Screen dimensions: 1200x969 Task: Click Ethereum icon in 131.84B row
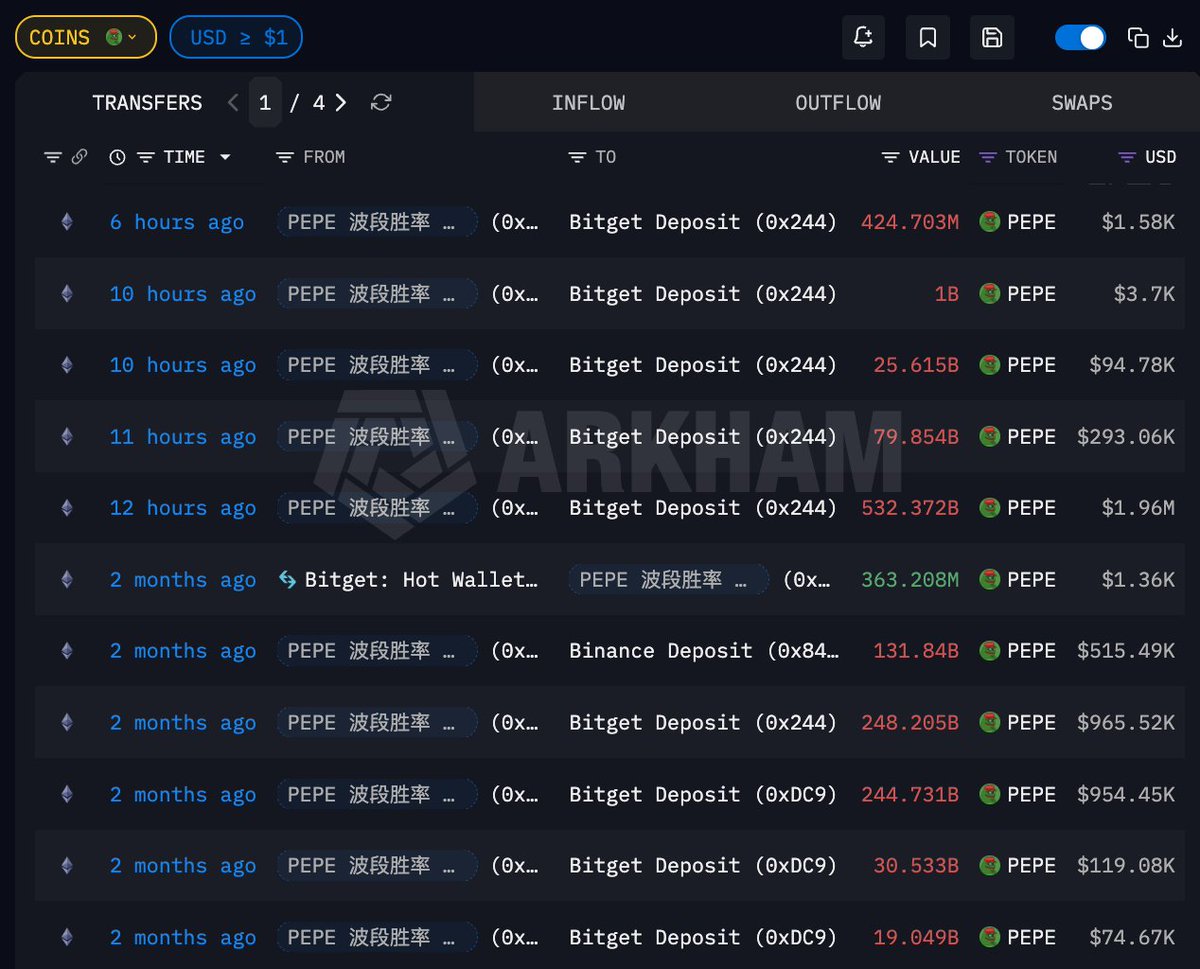tap(67, 651)
